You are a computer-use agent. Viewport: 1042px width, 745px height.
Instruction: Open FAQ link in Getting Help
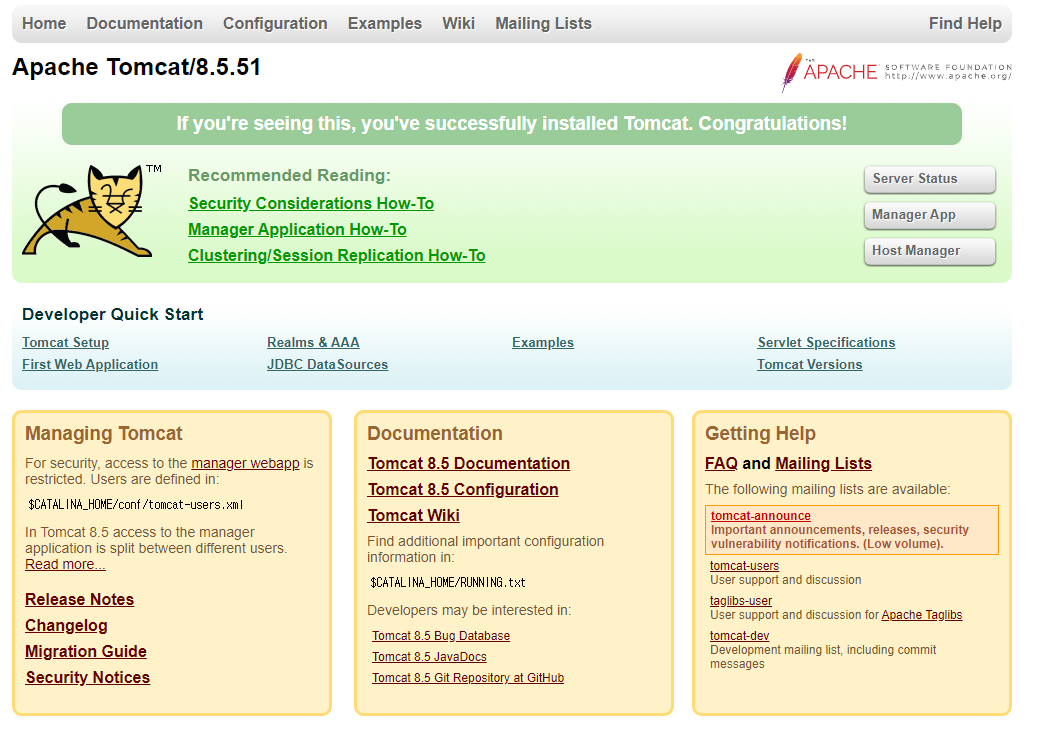(x=721, y=463)
